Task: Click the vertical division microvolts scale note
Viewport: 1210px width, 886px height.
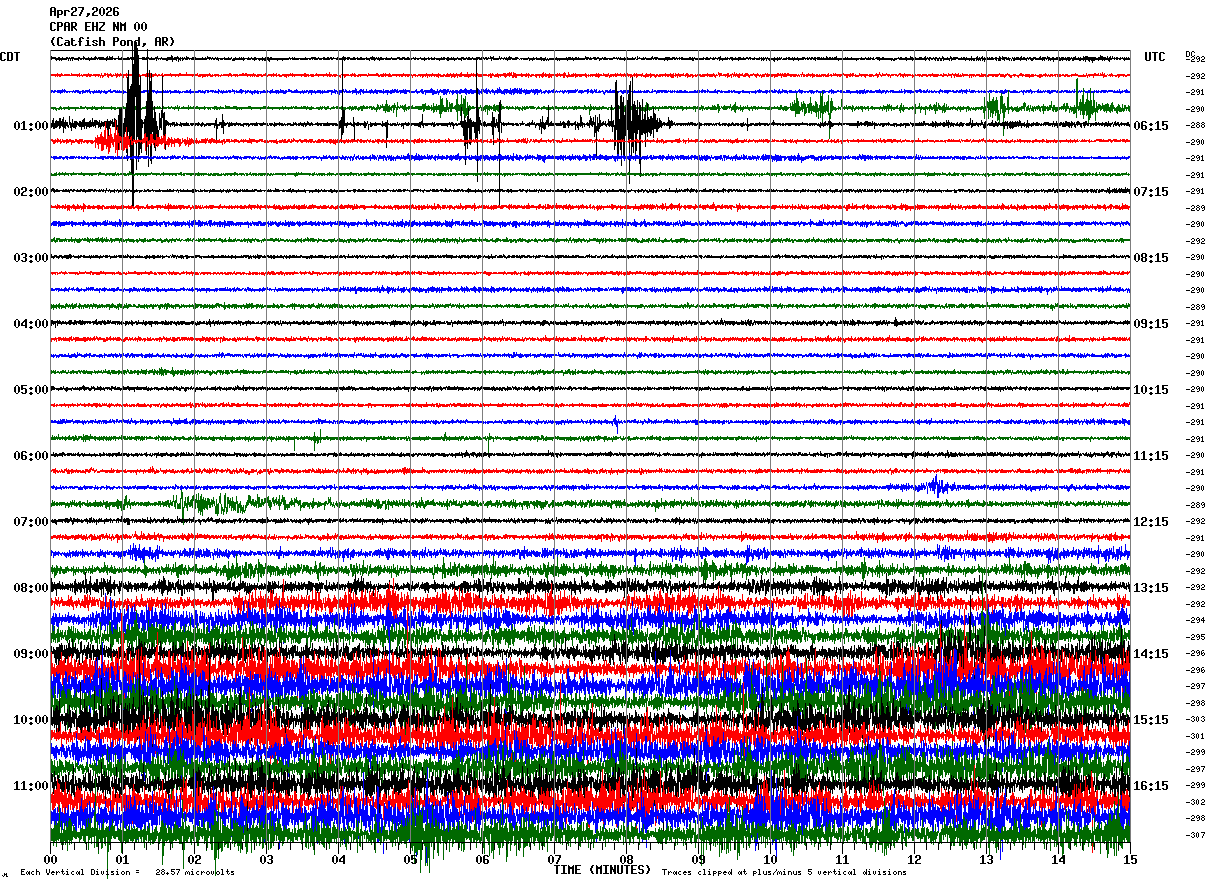Action: pos(128,873)
